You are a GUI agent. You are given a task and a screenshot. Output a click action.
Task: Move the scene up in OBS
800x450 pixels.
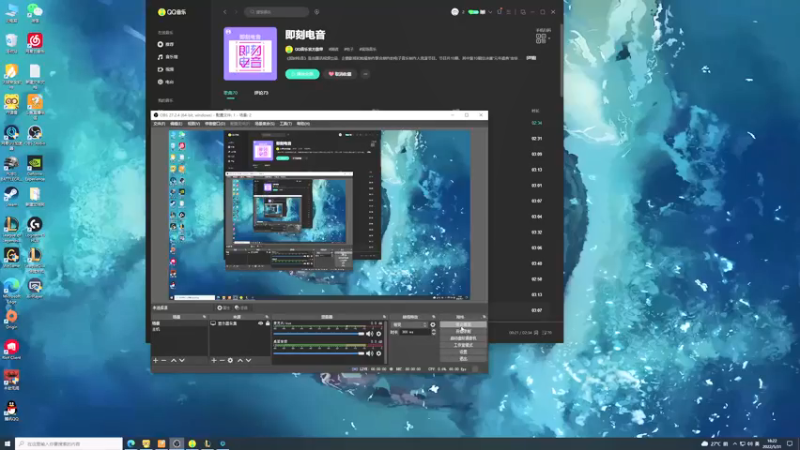coord(173,360)
